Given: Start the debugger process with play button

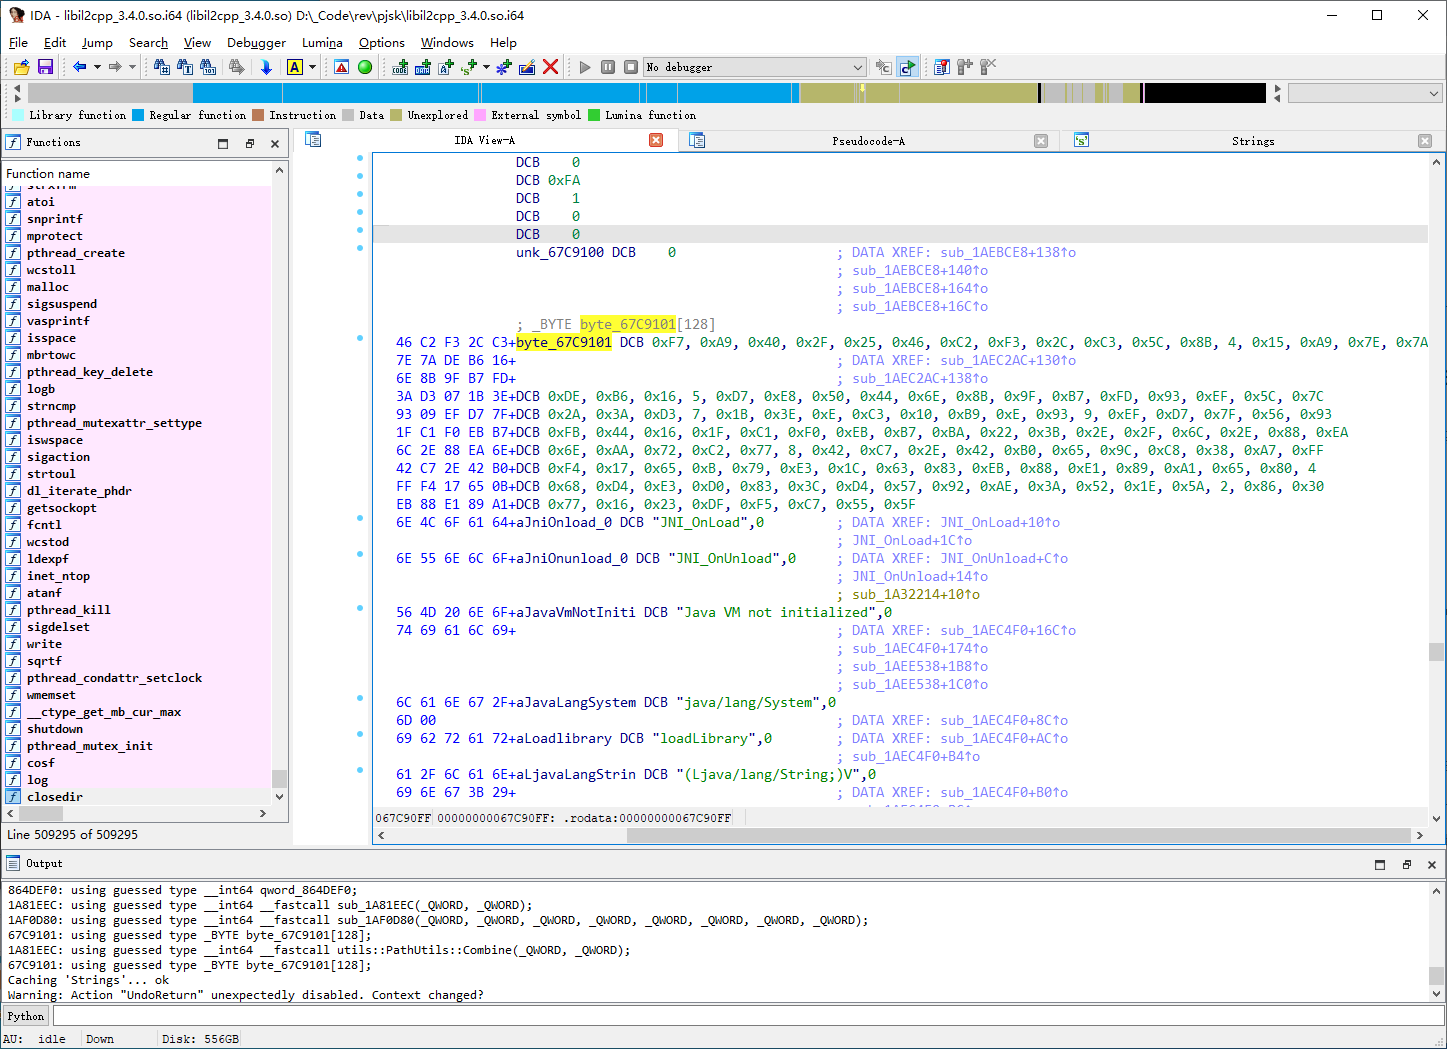Looking at the screenshot, I should pyautogui.click(x=585, y=67).
